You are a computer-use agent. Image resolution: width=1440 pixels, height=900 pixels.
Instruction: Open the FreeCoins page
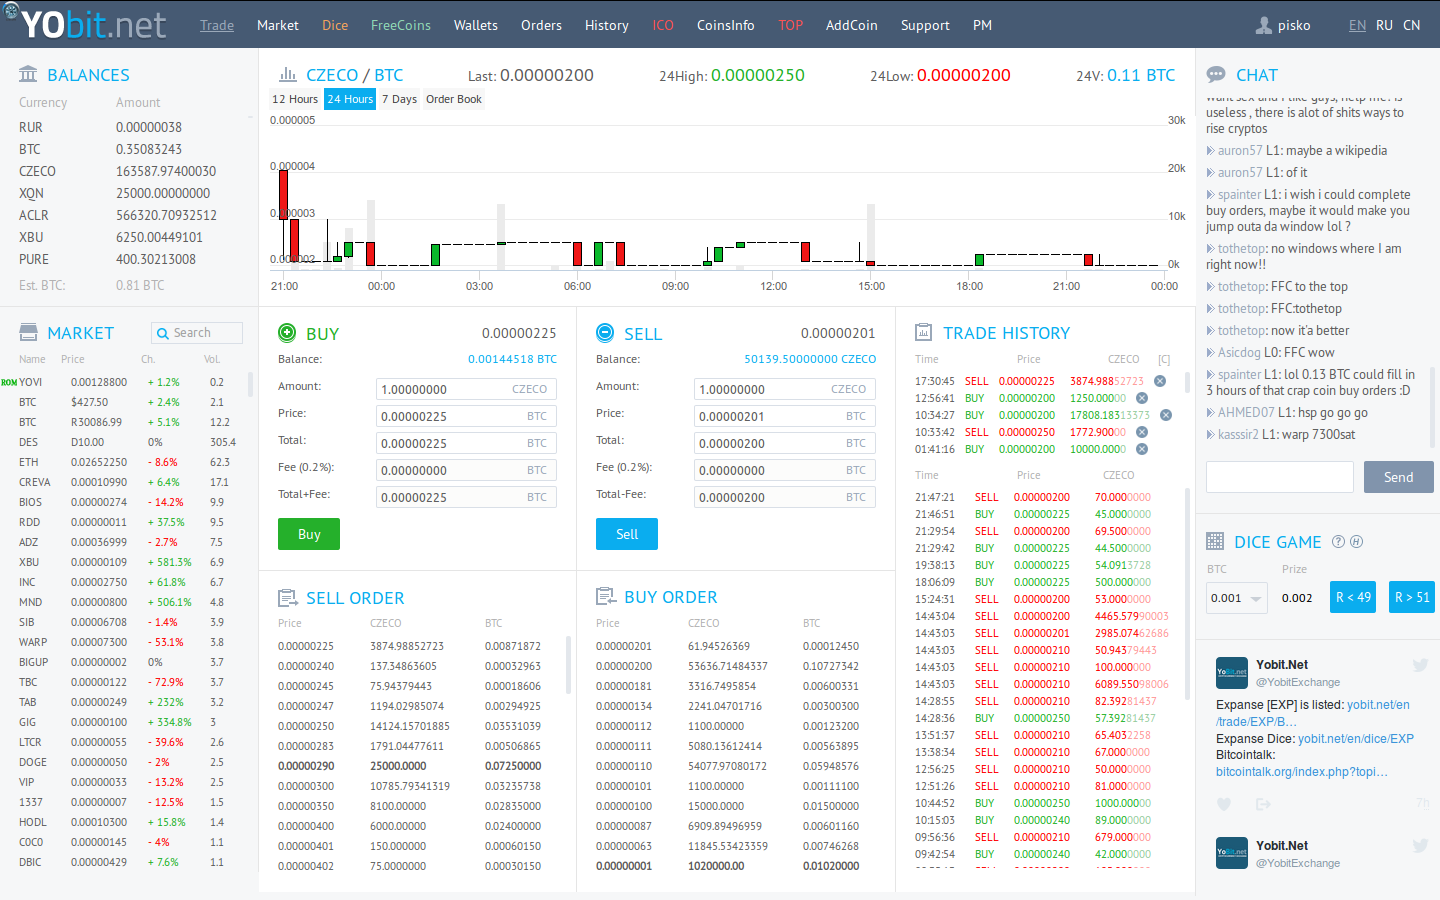coord(401,25)
